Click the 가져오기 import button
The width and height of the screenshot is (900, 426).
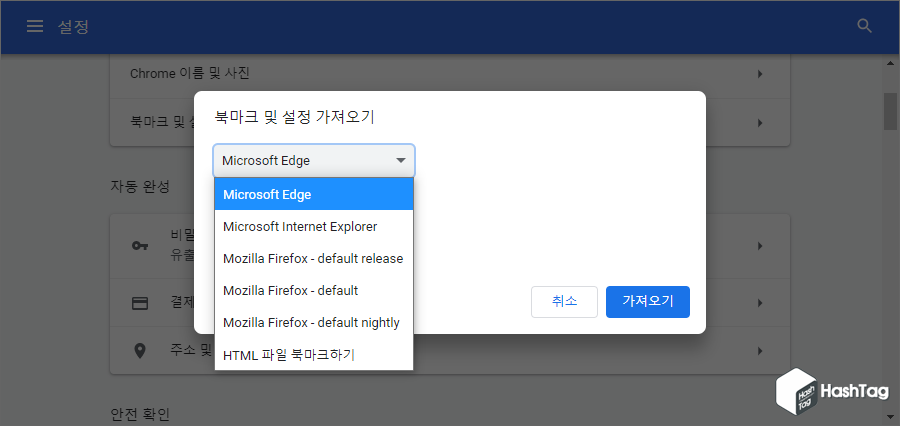point(647,301)
